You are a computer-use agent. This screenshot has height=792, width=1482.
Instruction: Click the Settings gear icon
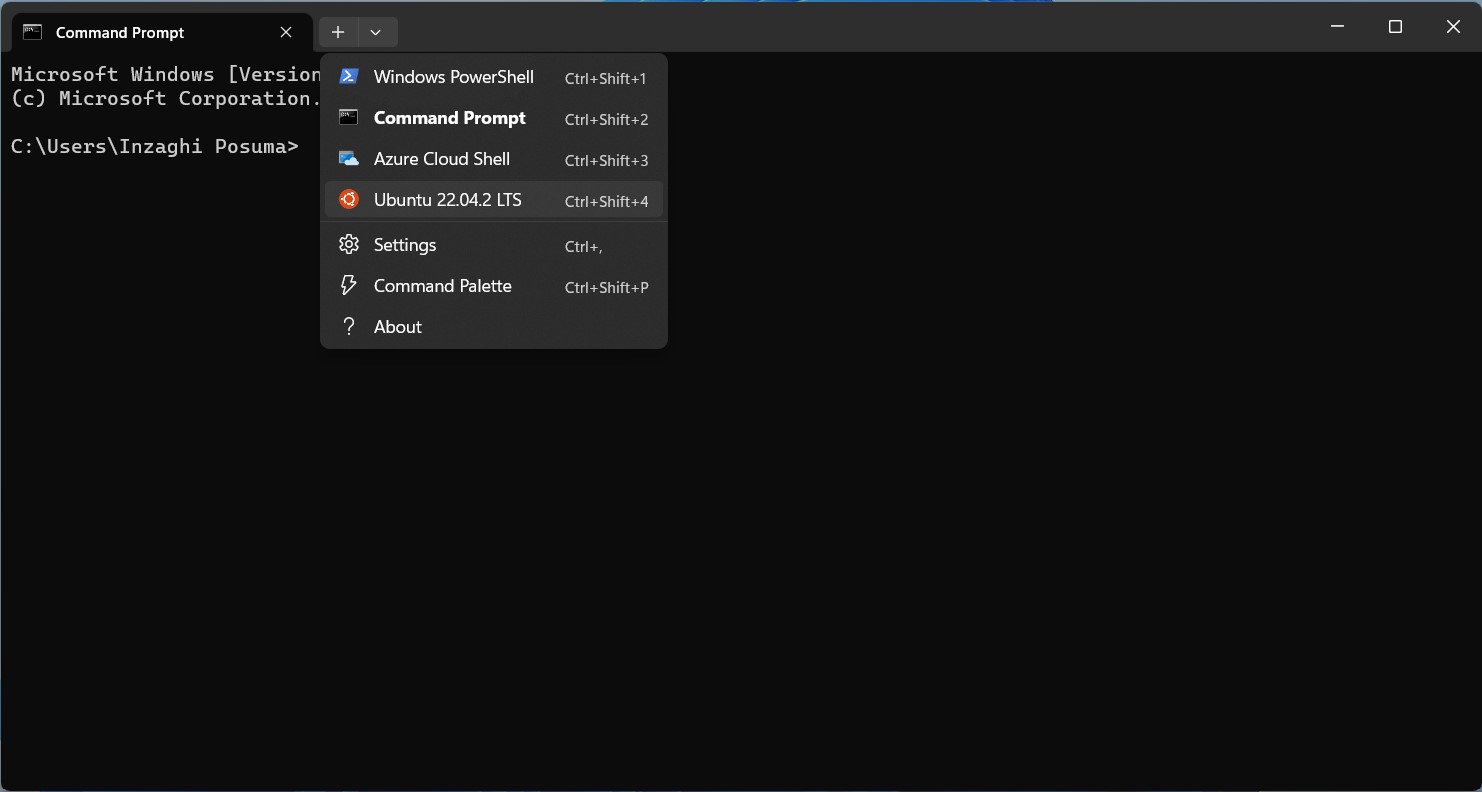[348, 245]
